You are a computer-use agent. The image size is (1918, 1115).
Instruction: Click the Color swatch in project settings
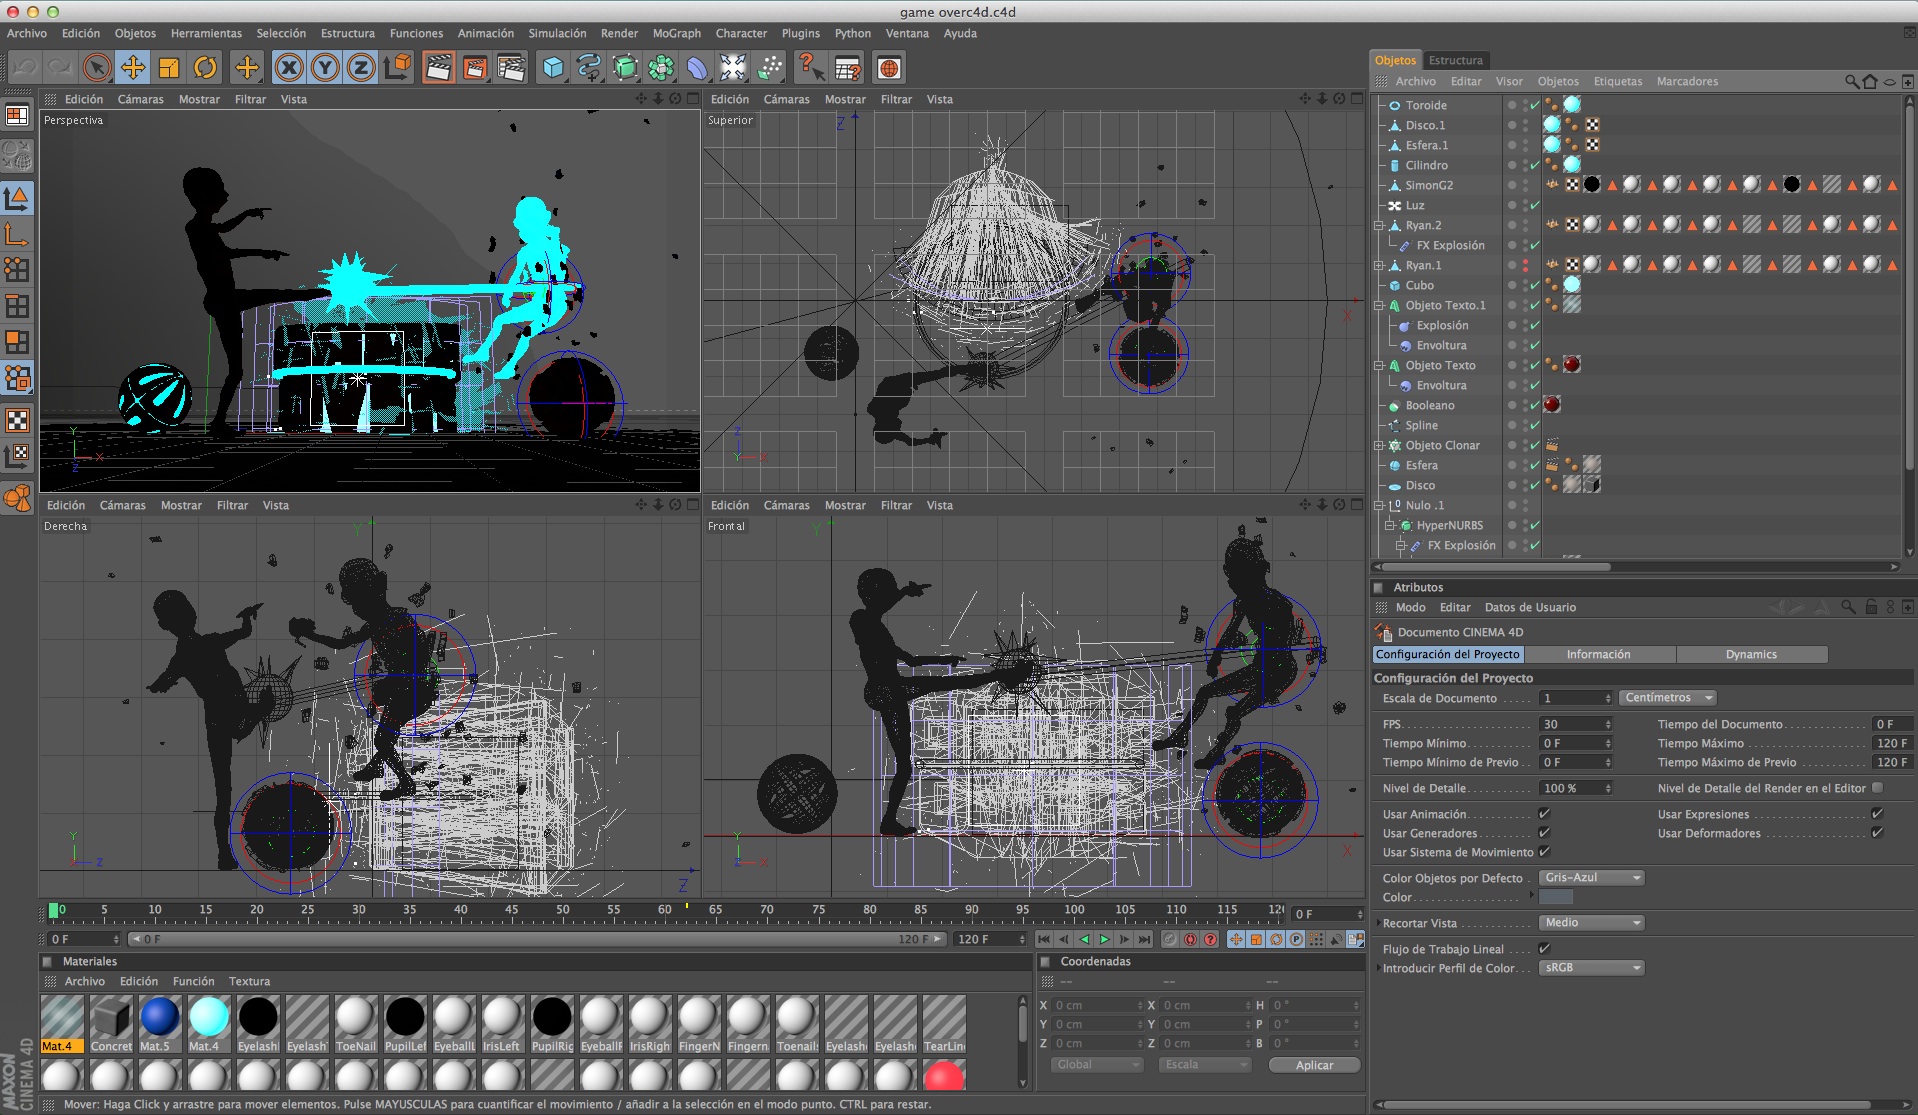pos(1556,897)
